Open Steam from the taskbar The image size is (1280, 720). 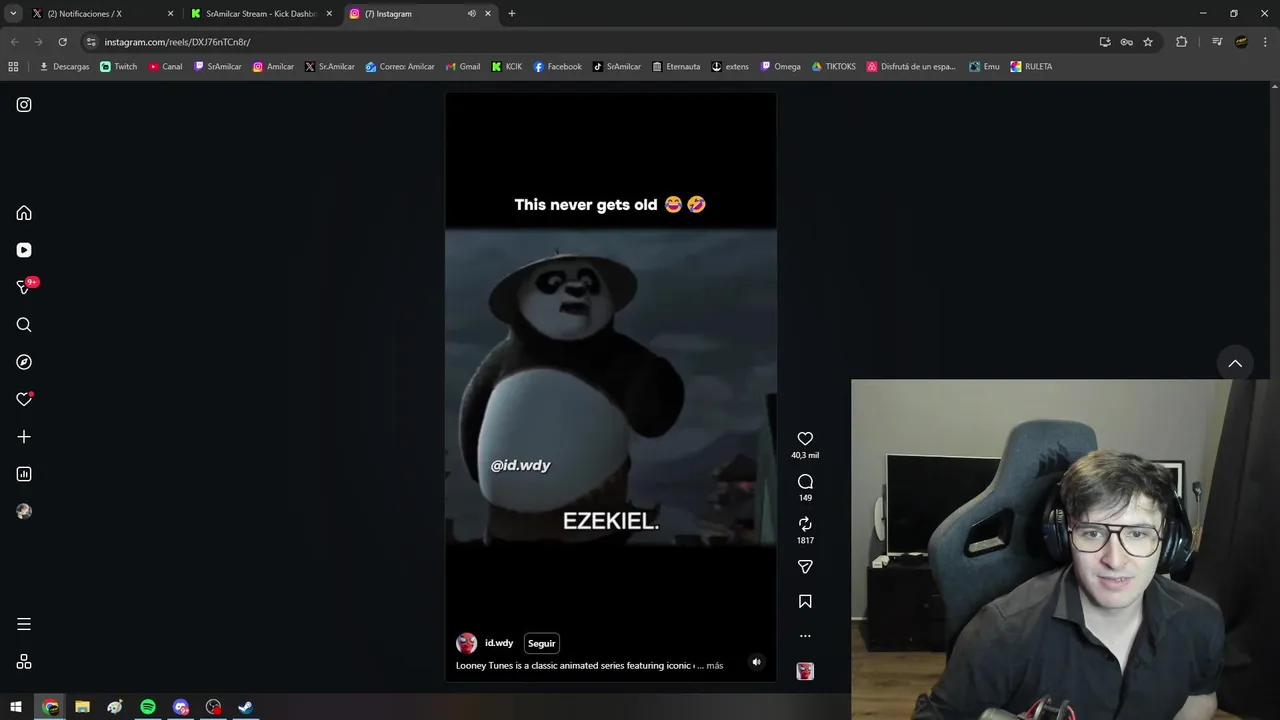coord(245,707)
